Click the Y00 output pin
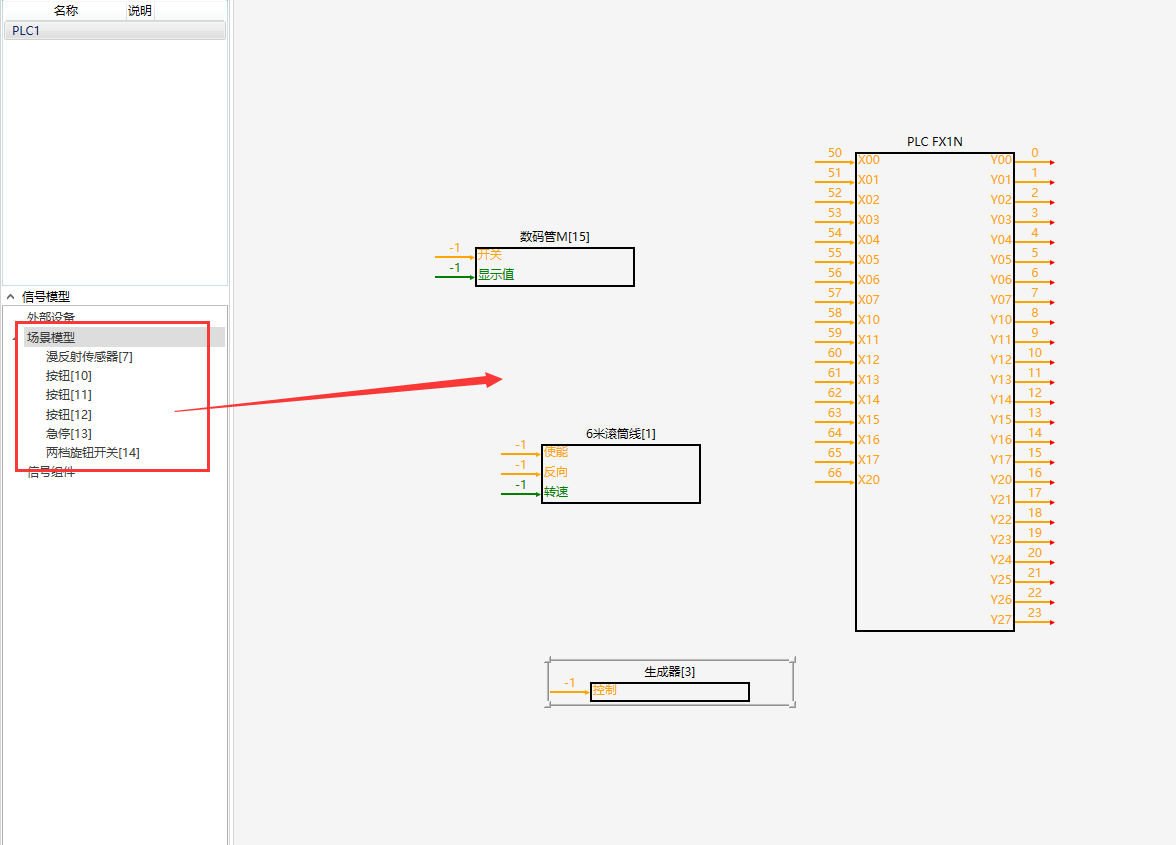 1001,160
